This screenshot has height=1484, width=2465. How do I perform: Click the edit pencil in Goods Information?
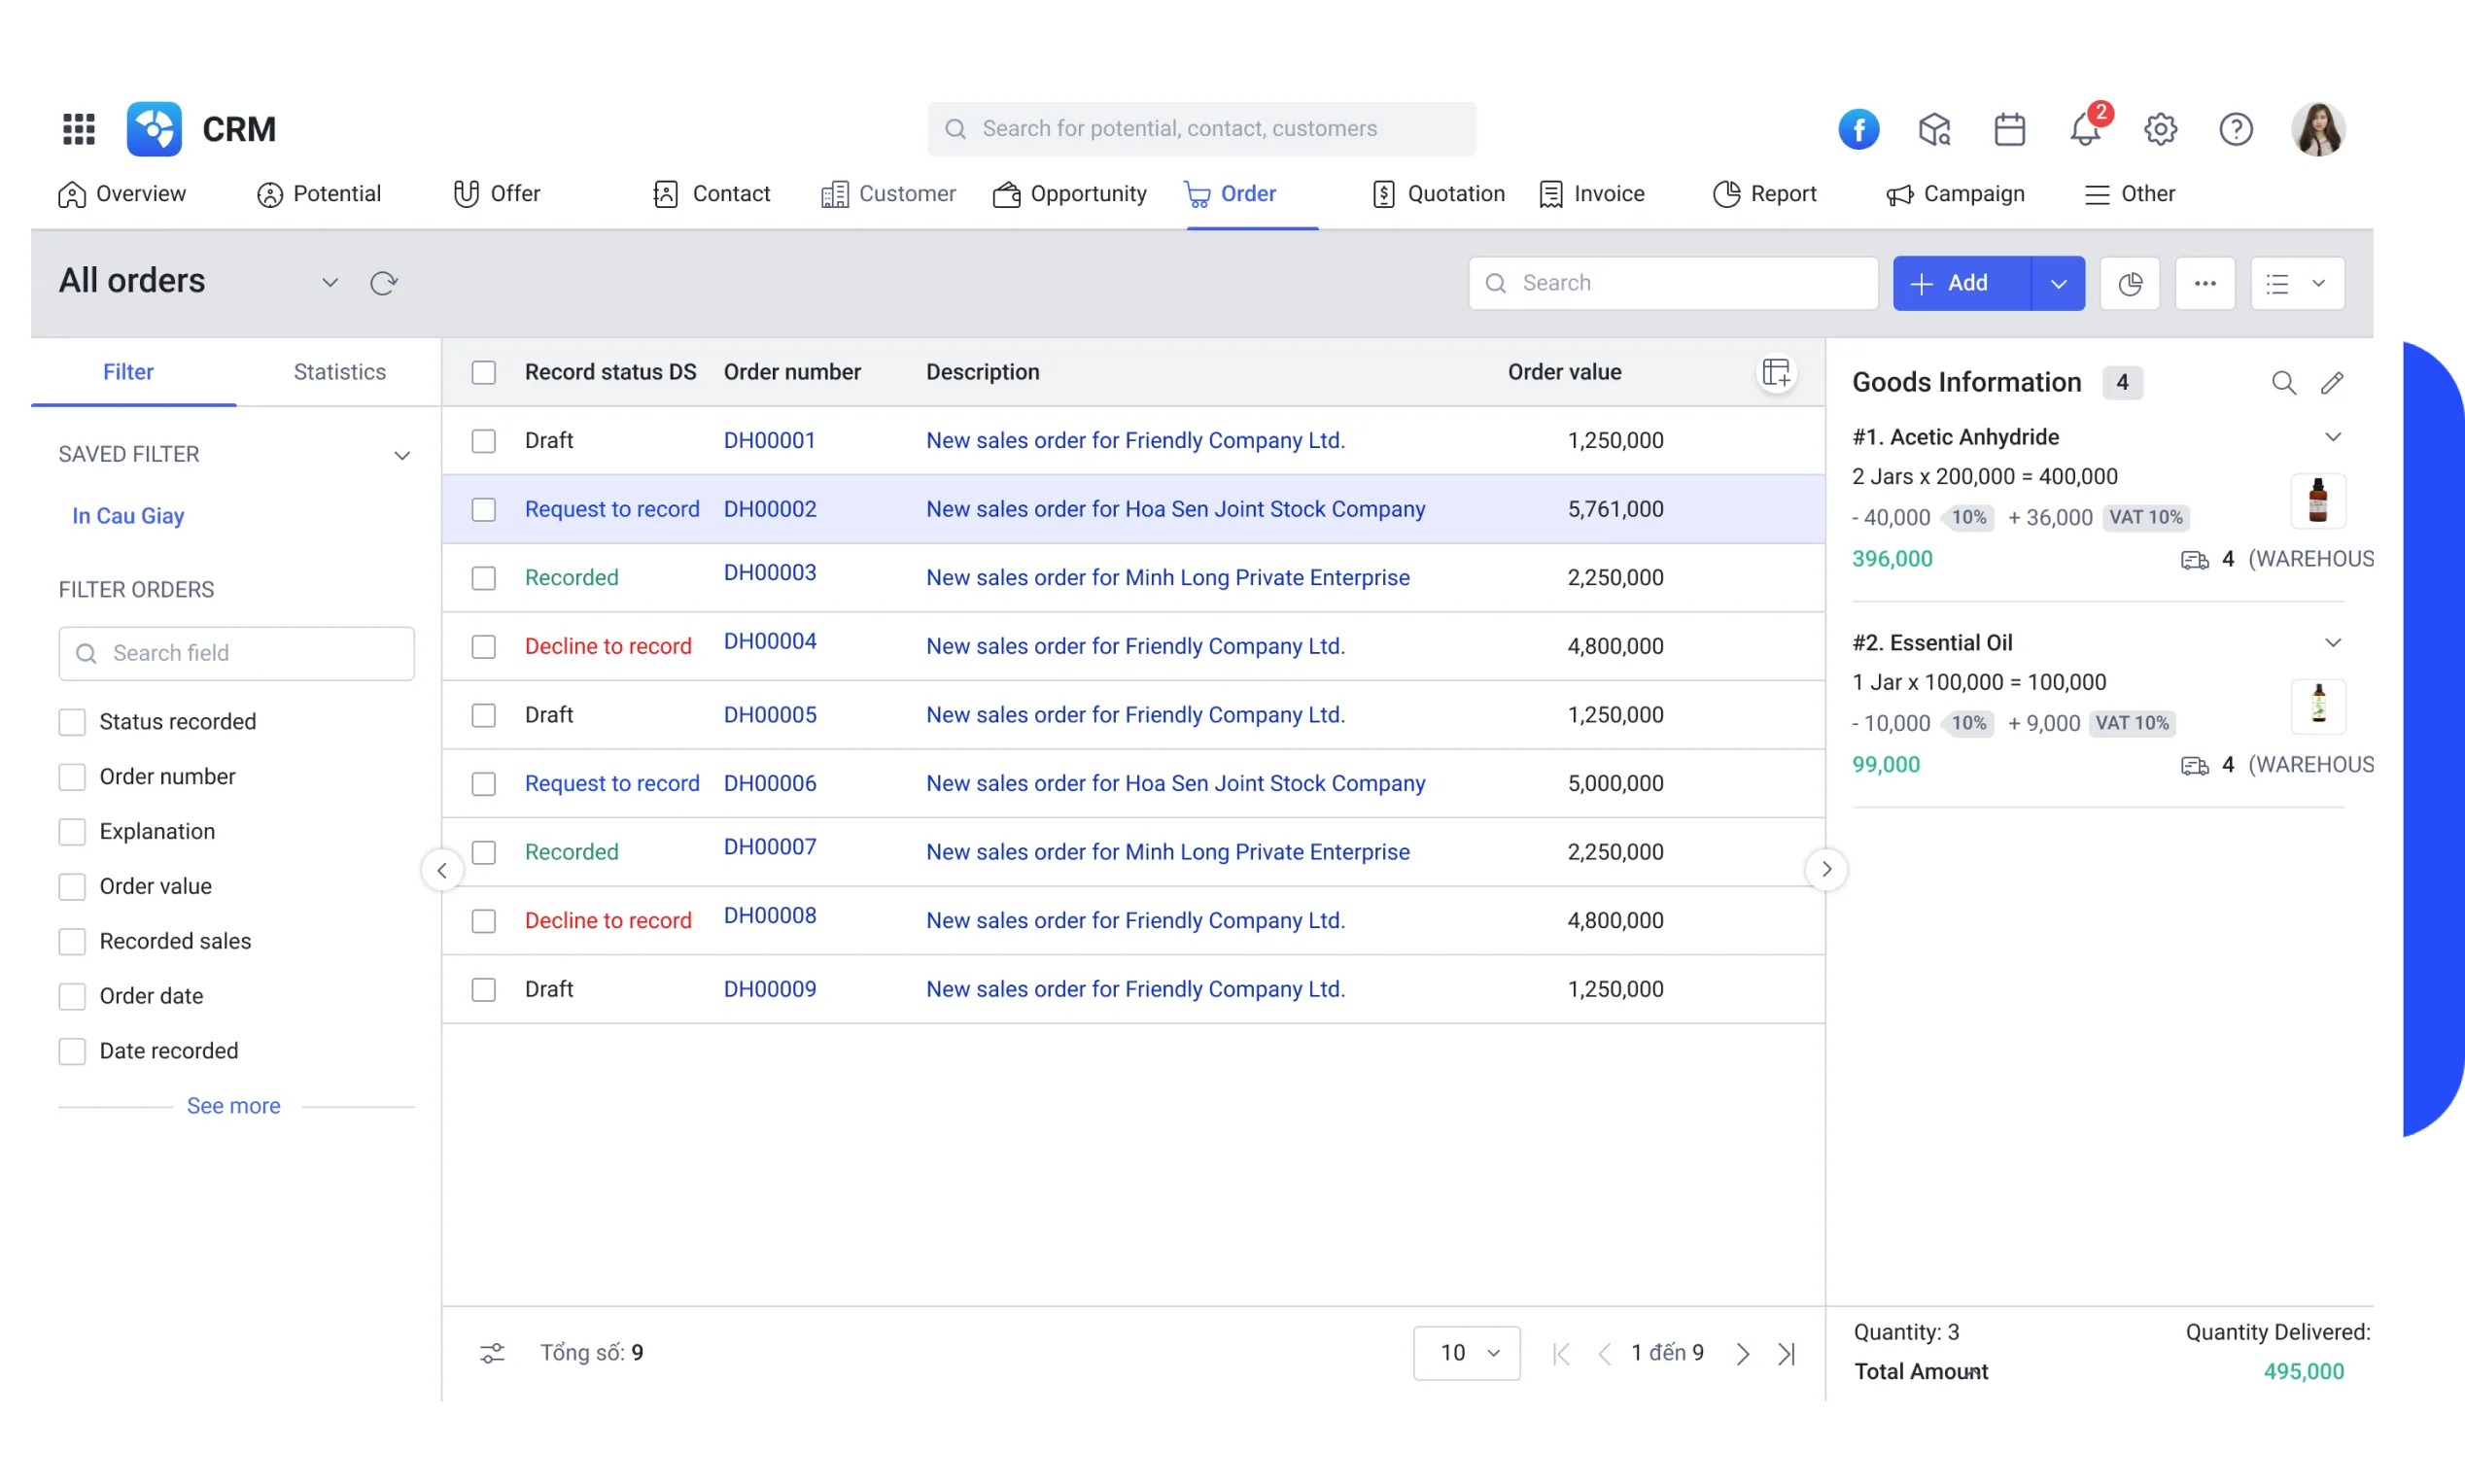(2333, 382)
